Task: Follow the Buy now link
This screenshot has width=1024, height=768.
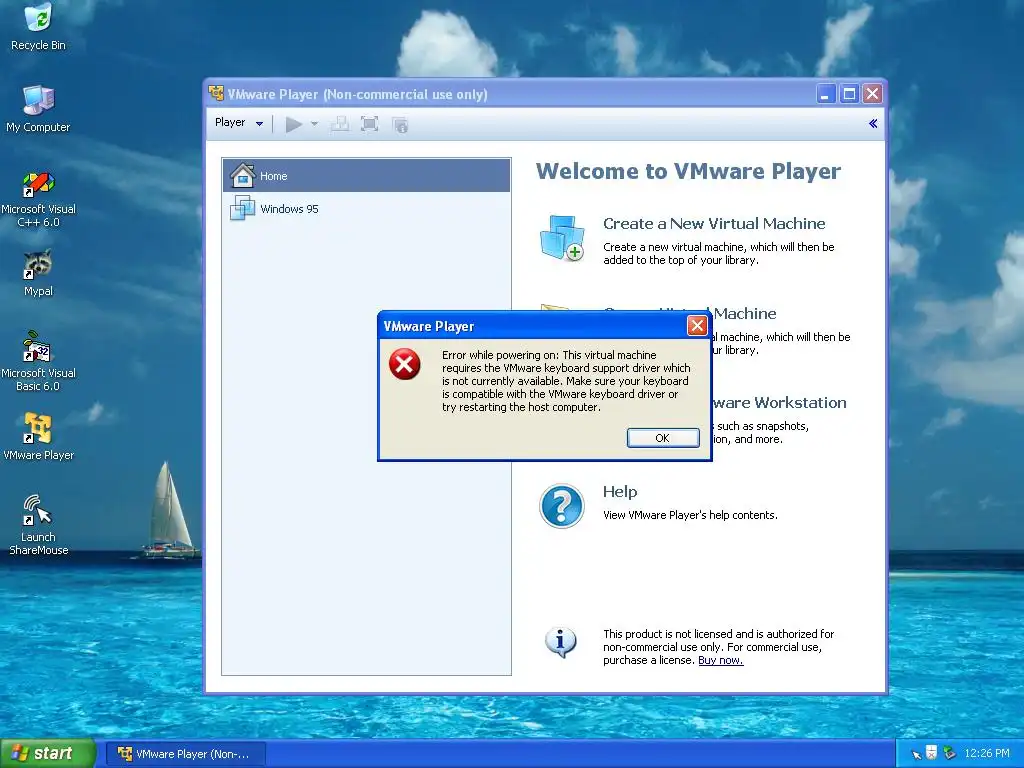Action: [720, 660]
